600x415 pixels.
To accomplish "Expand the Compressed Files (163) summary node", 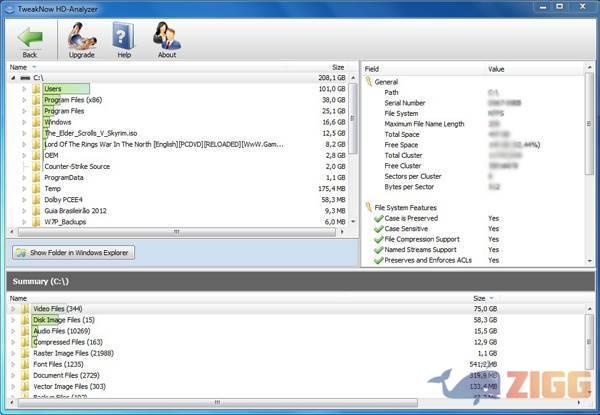I will [13, 342].
